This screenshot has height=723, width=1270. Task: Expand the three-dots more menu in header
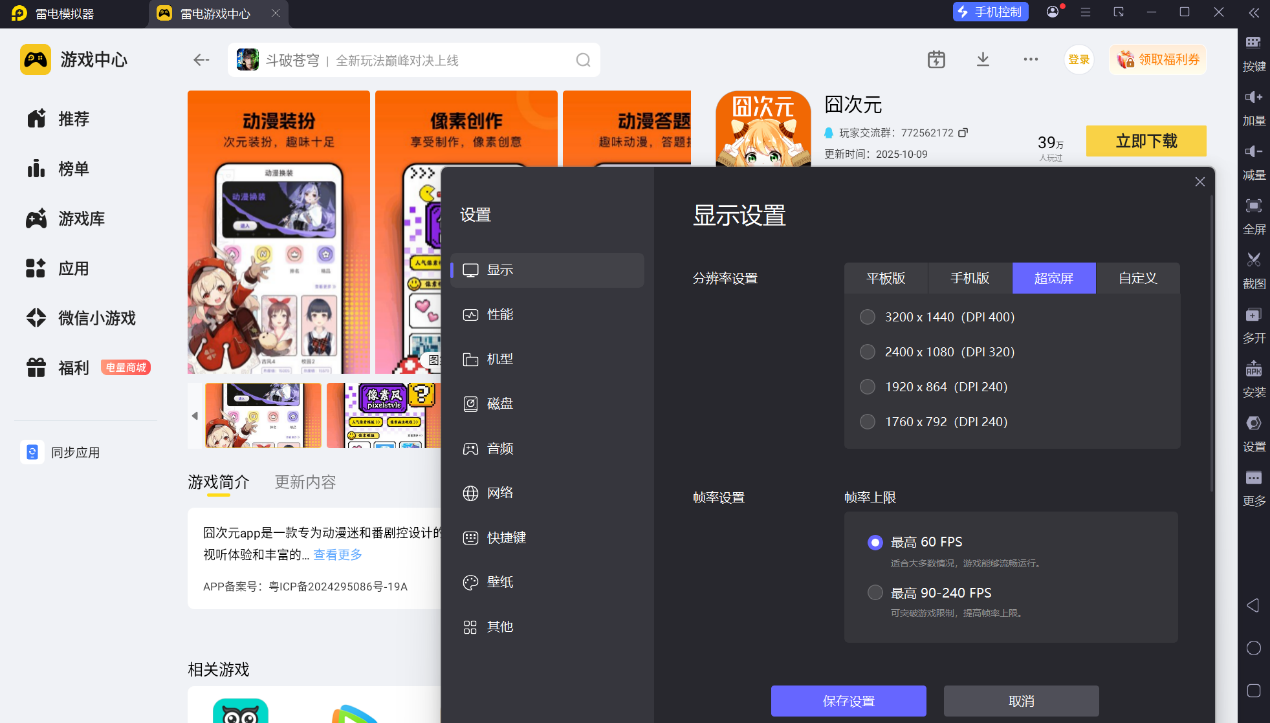tap(1030, 60)
